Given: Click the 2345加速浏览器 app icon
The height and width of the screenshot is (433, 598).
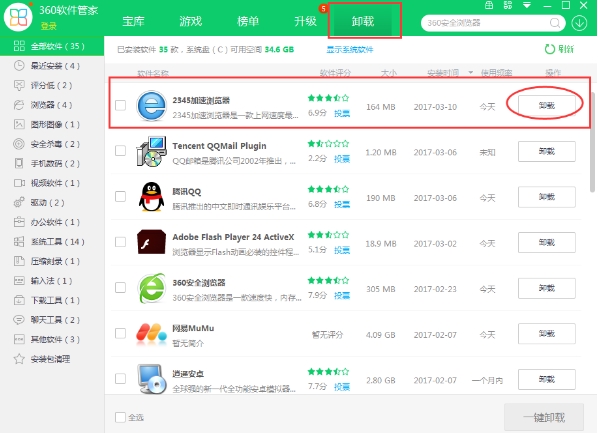Looking at the screenshot, I should click(151, 106).
